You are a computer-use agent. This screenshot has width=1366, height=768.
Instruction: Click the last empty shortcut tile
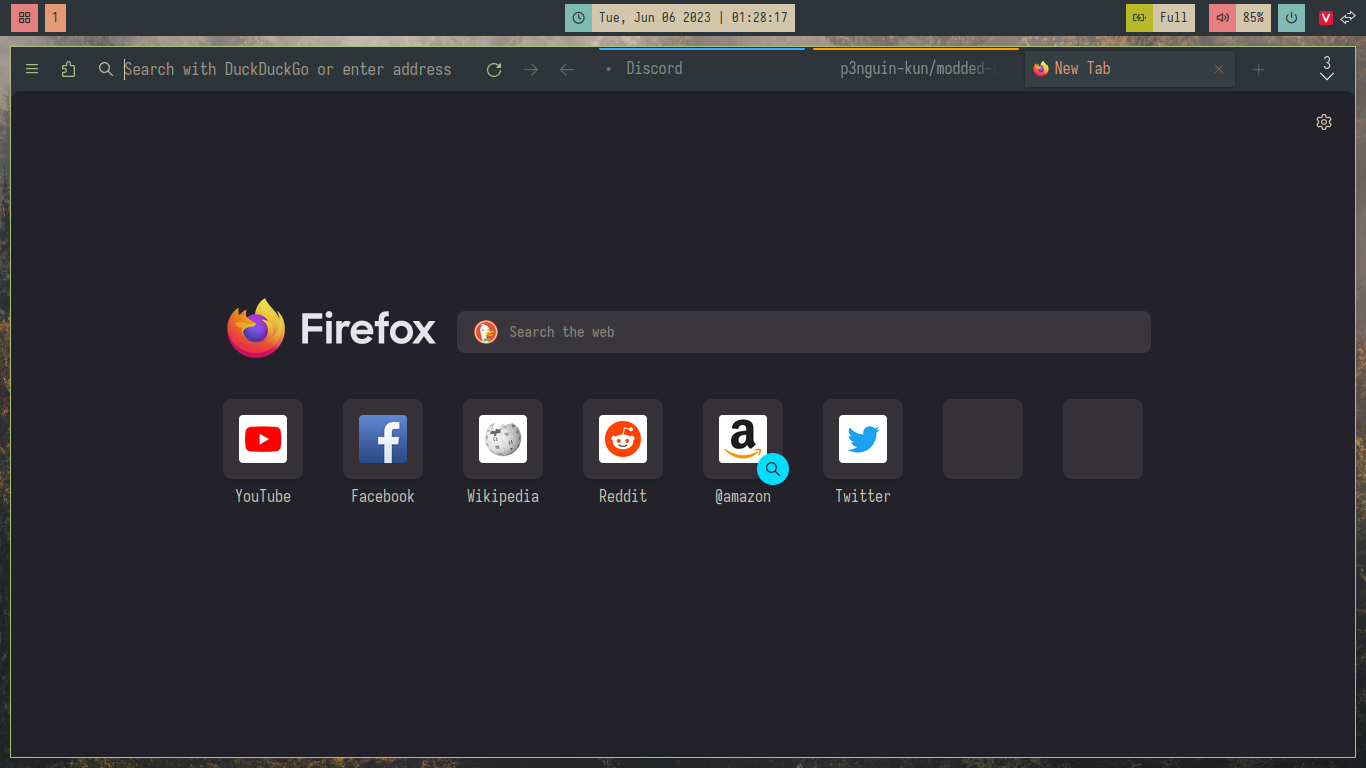coord(1103,439)
